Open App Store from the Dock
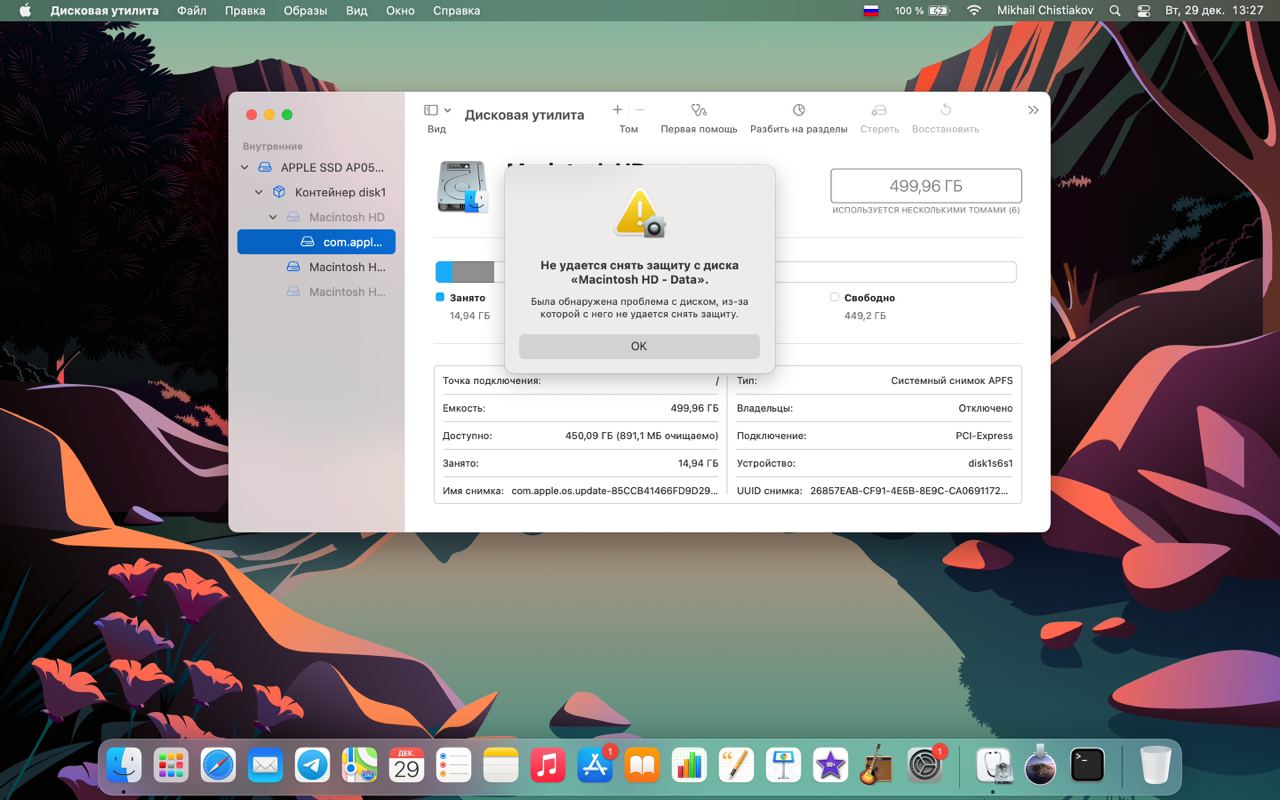 coord(595,767)
